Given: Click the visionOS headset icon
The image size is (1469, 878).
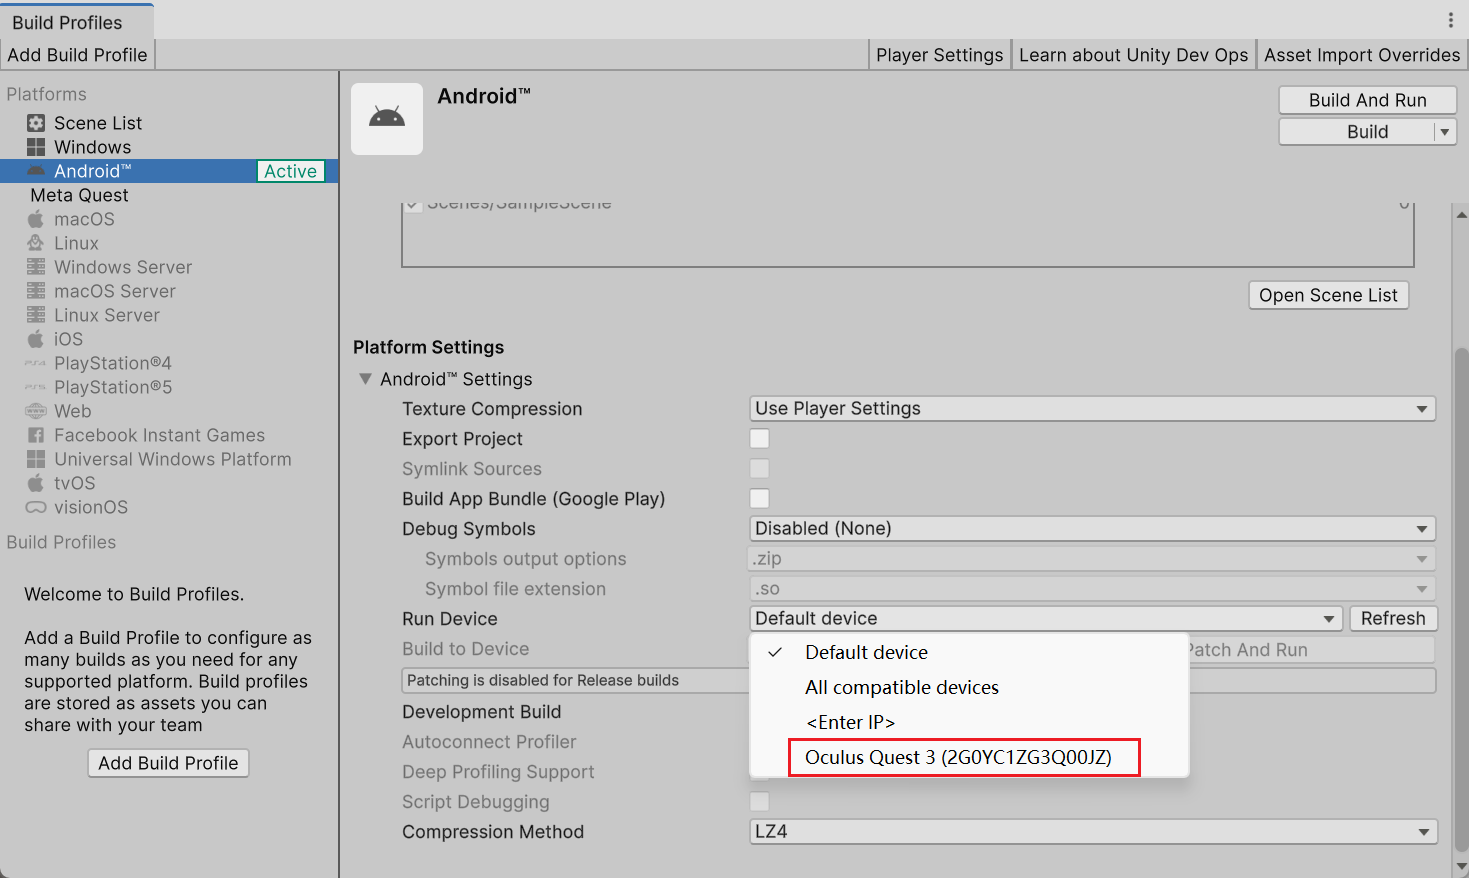Looking at the screenshot, I should pos(36,507).
